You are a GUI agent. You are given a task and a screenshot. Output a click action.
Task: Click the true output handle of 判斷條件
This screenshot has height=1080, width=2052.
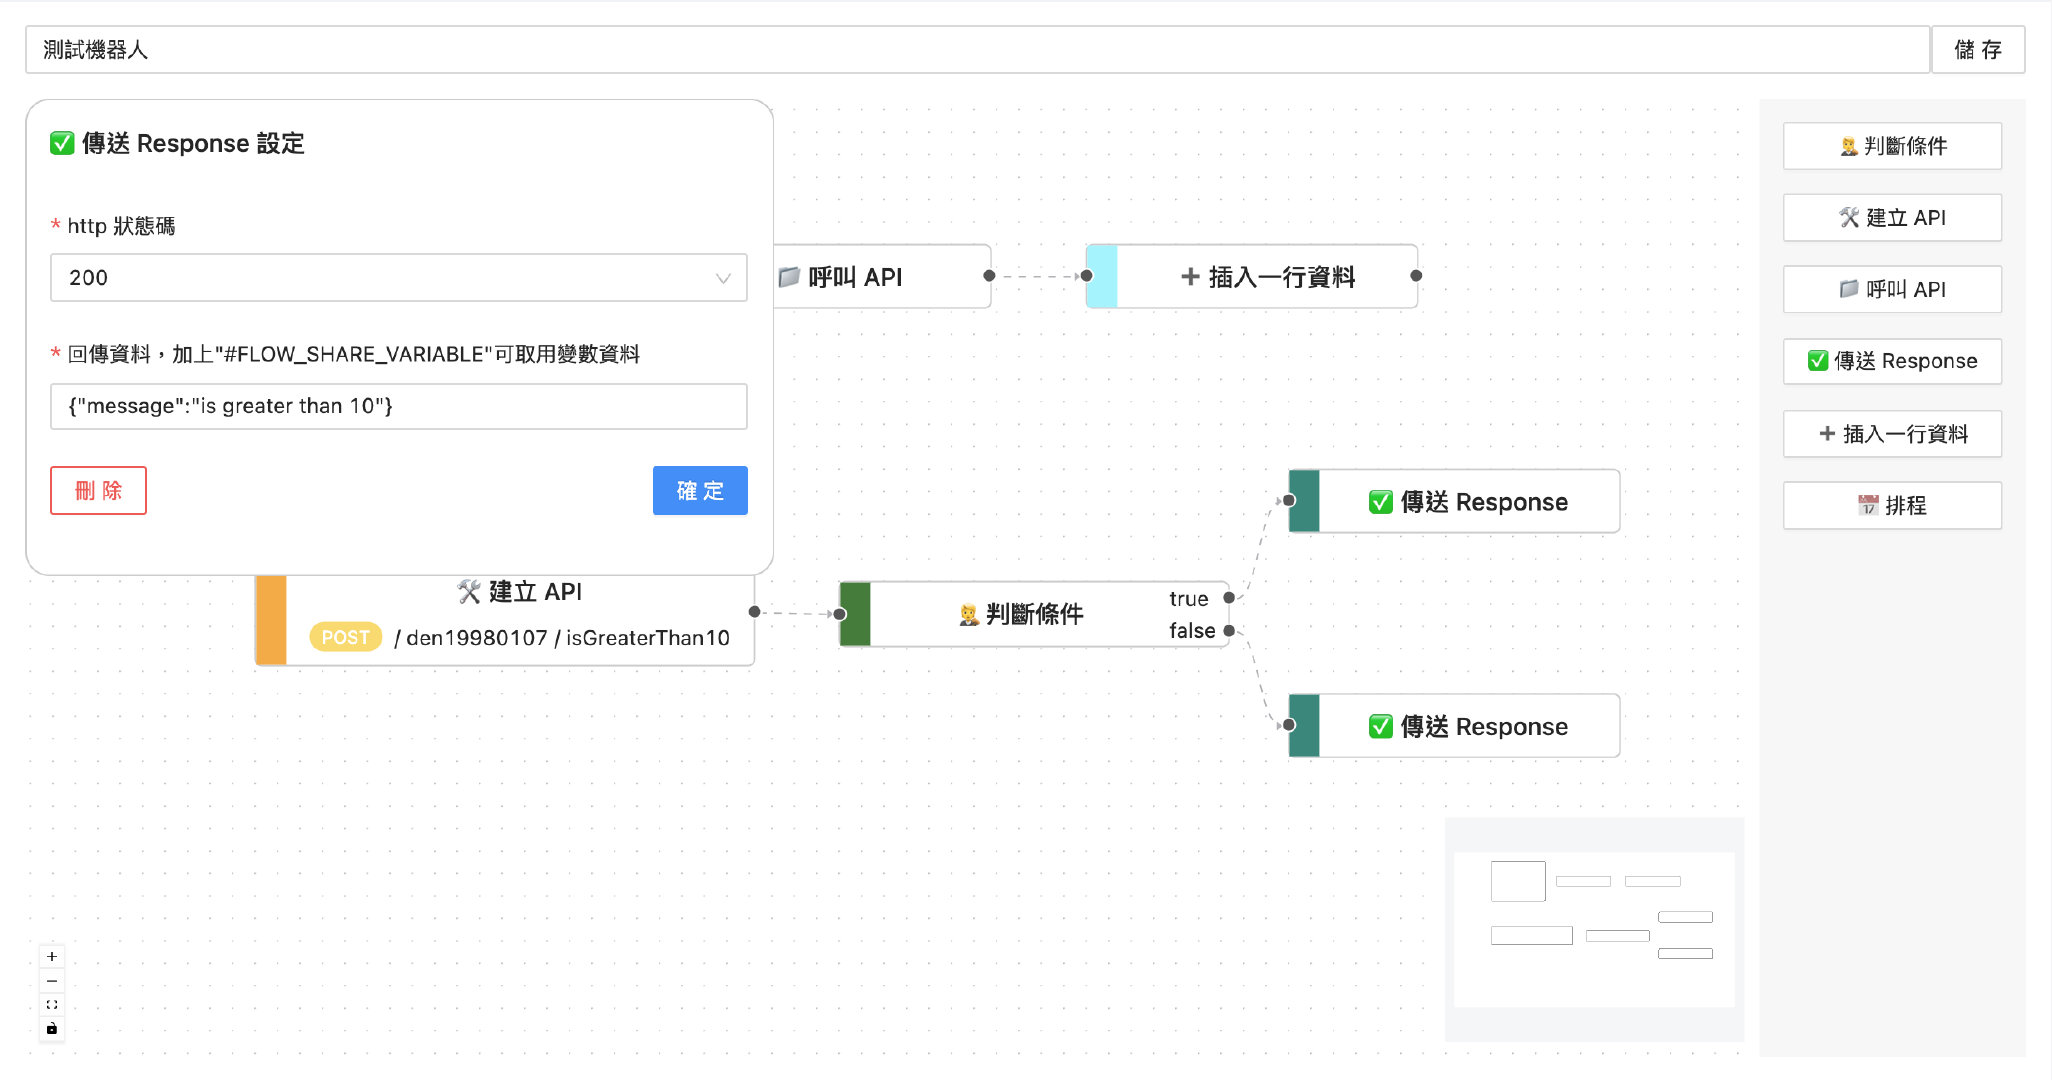click(1229, 598)
